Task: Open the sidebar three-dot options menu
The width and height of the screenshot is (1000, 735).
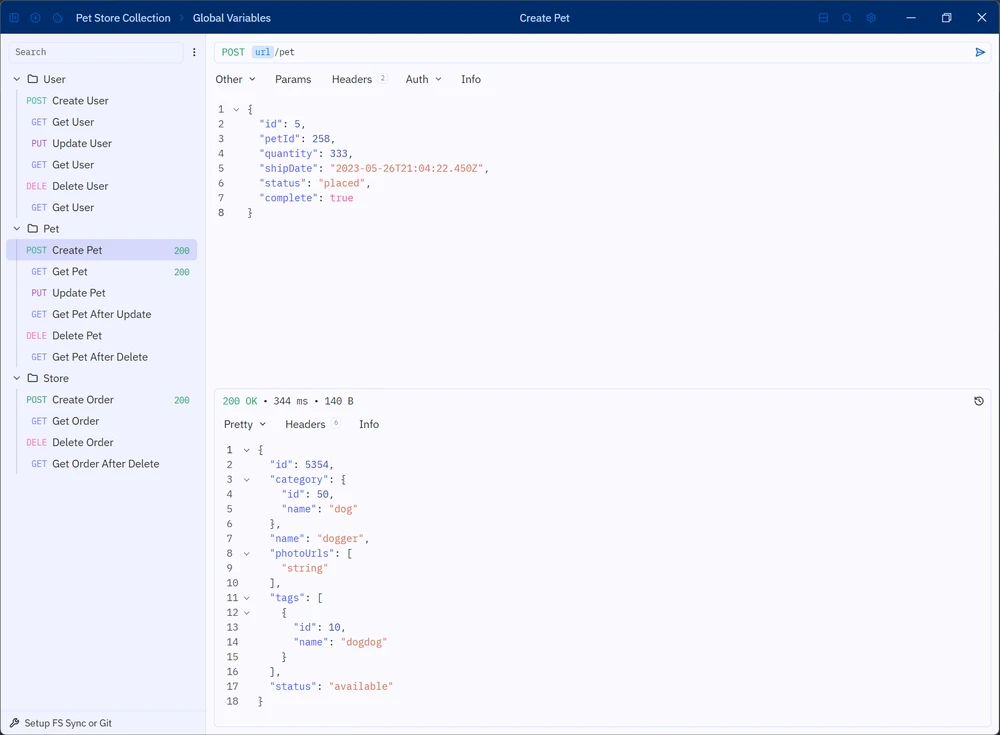Action: (x=194, y=52)
